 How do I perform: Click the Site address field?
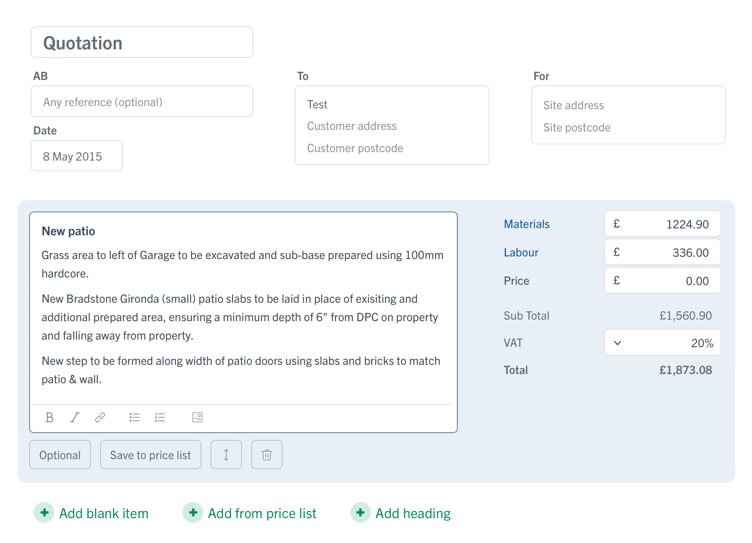pyautogui.click(x=628, y=105)
